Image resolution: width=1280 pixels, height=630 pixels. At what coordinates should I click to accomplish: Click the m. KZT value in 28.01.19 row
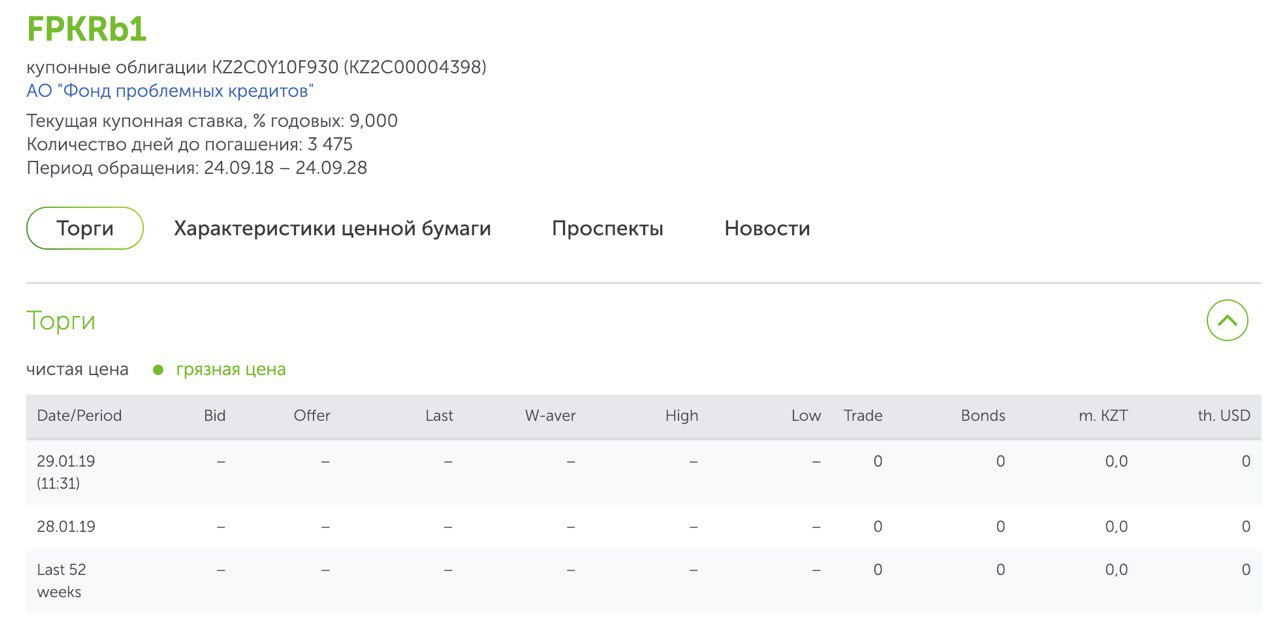pyautogui.click(x=1115, y=526)
